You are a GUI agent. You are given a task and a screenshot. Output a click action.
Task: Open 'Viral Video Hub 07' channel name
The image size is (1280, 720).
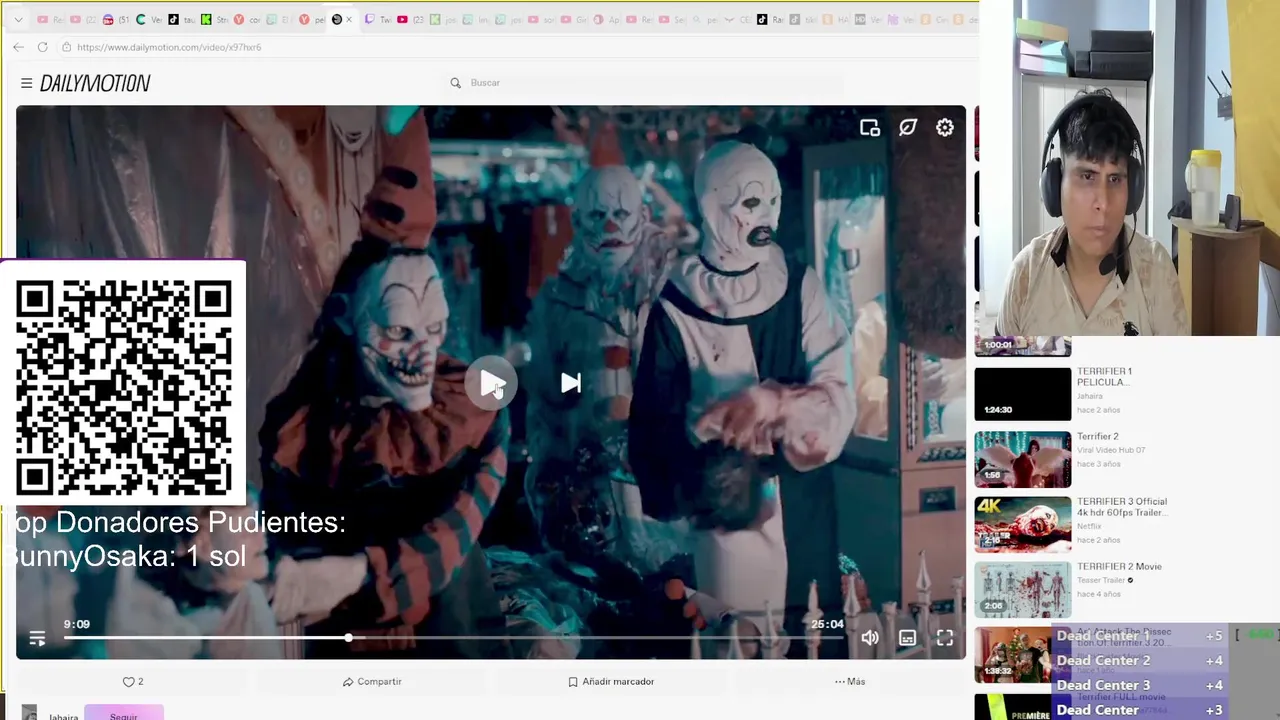(x=1111, y=450)
